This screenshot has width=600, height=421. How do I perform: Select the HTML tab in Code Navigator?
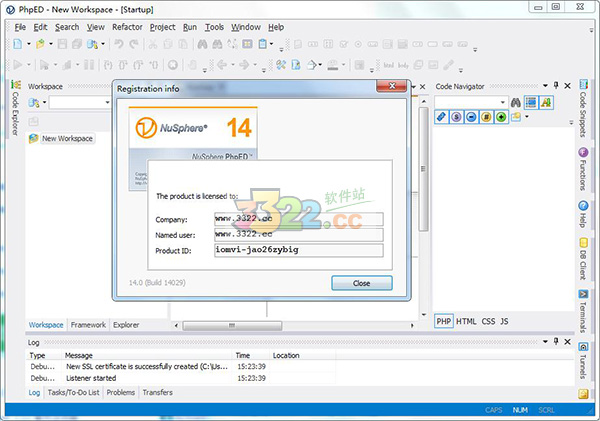point(466,321)
